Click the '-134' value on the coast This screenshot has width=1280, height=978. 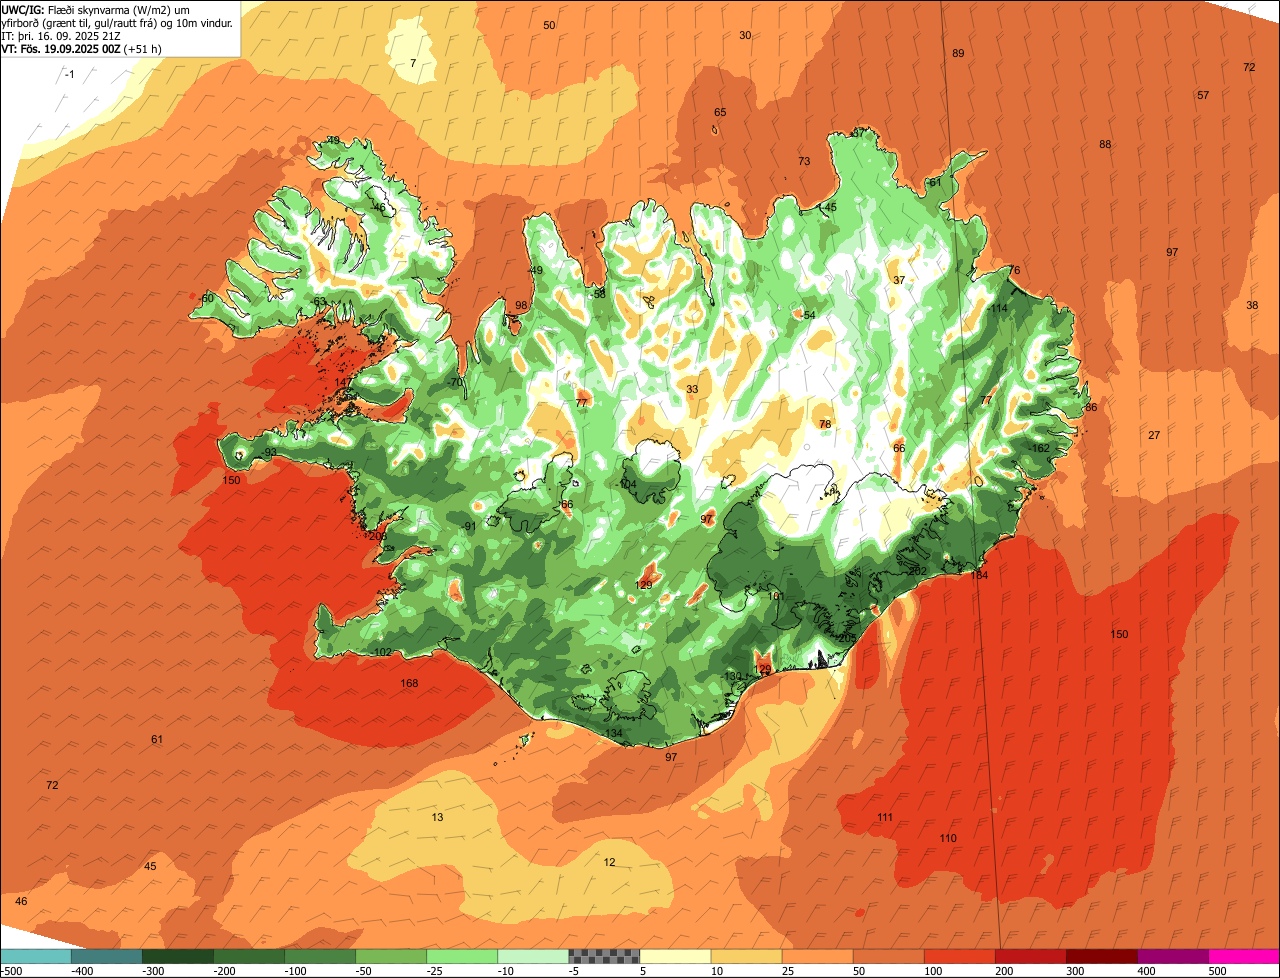click(613, 734)
